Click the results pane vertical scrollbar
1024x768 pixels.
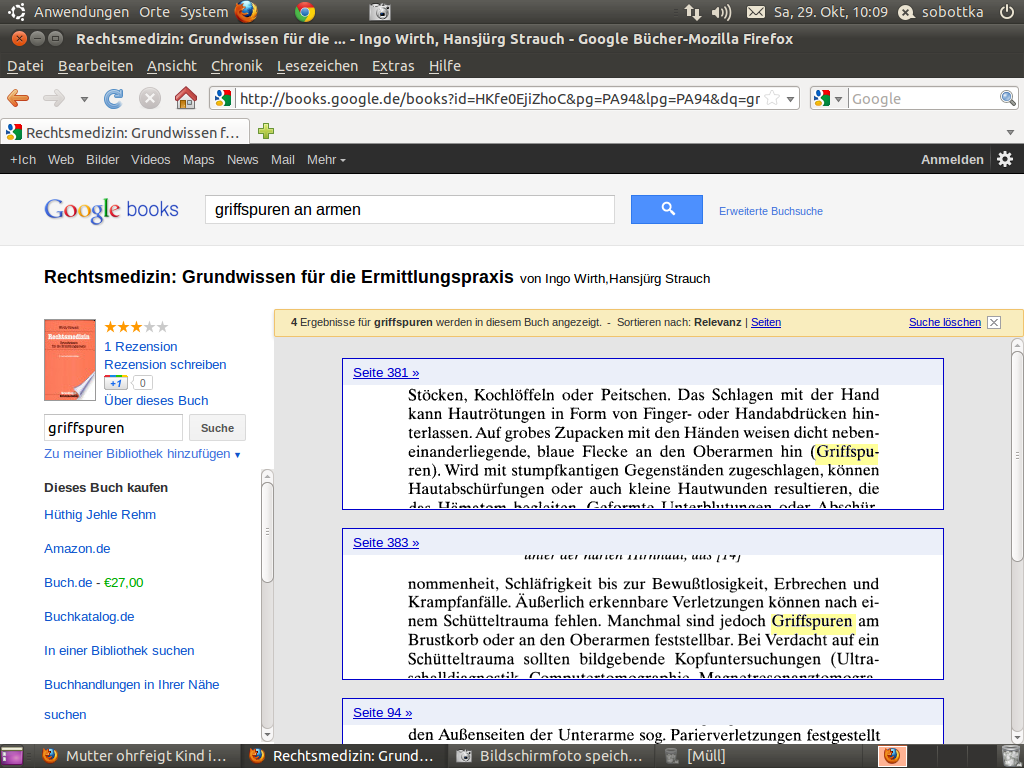click(x=1017, y=457)
